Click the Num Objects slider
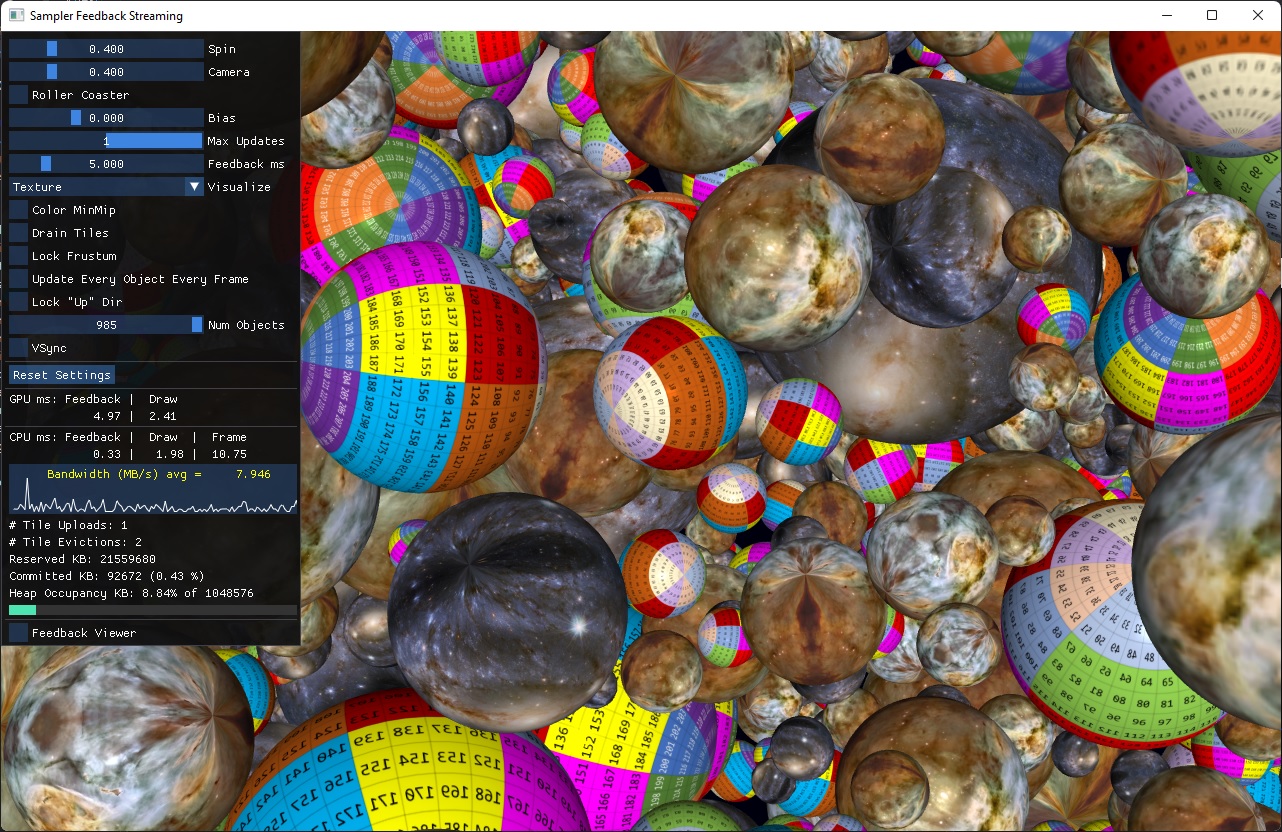 point(106,325)
